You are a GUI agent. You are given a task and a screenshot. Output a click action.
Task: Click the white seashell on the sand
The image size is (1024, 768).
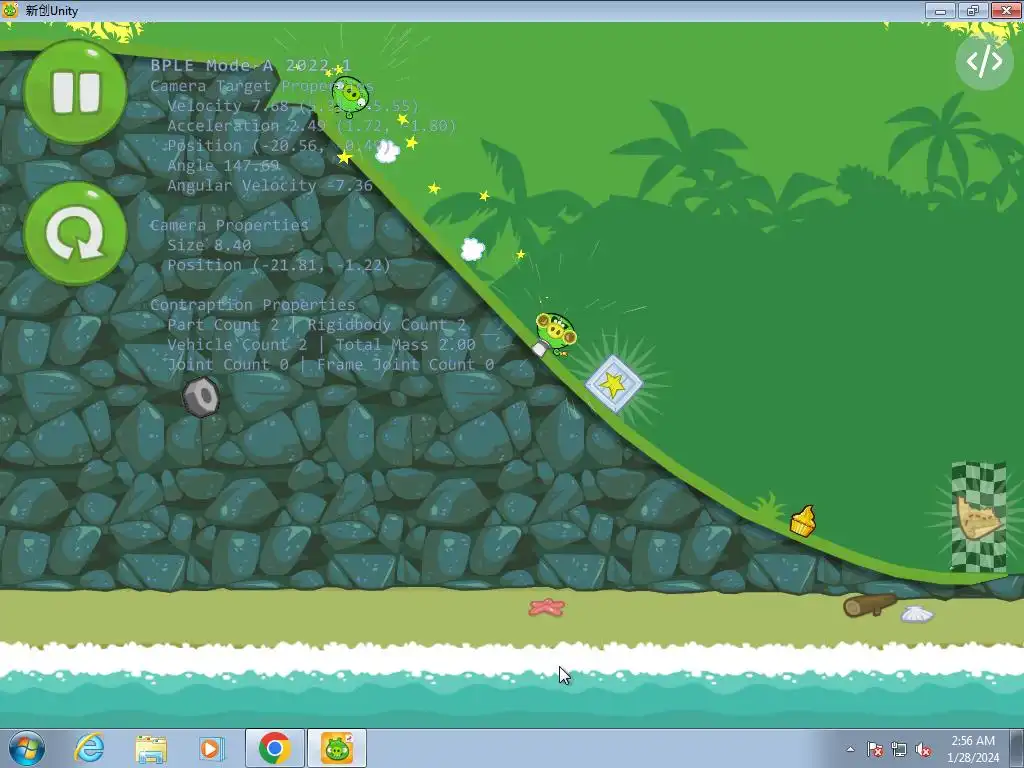[917, 614]
